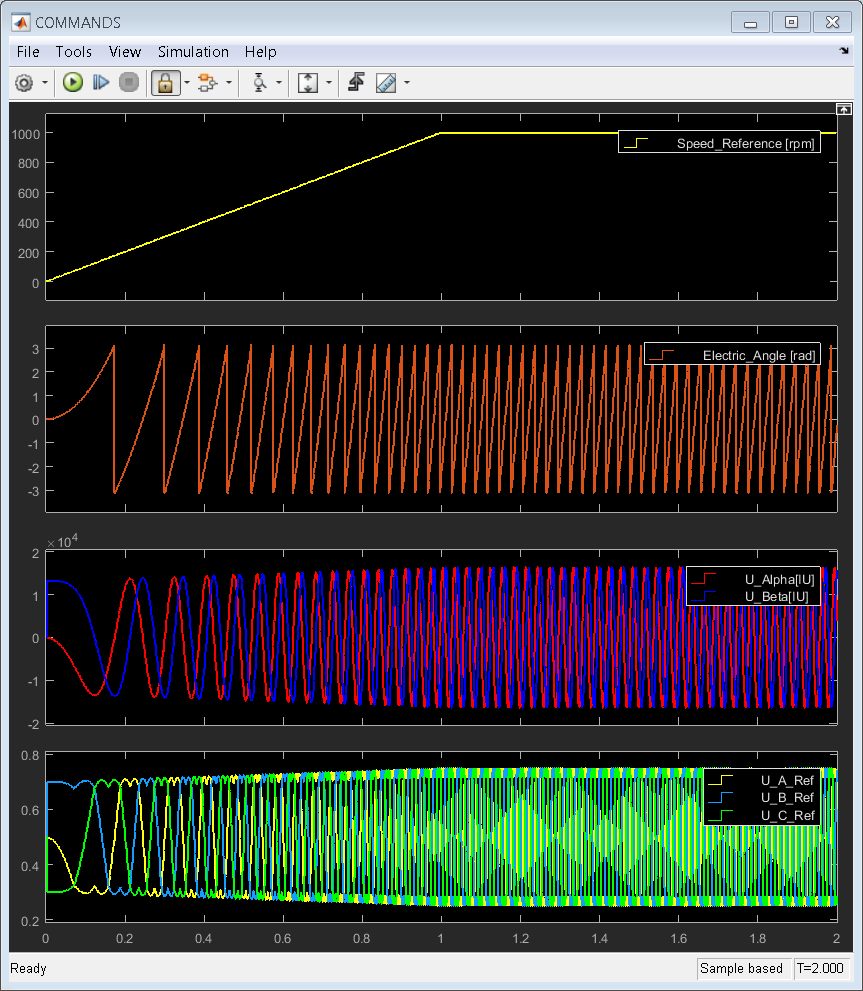Toggle the scope lock selection button

(164, 83)
